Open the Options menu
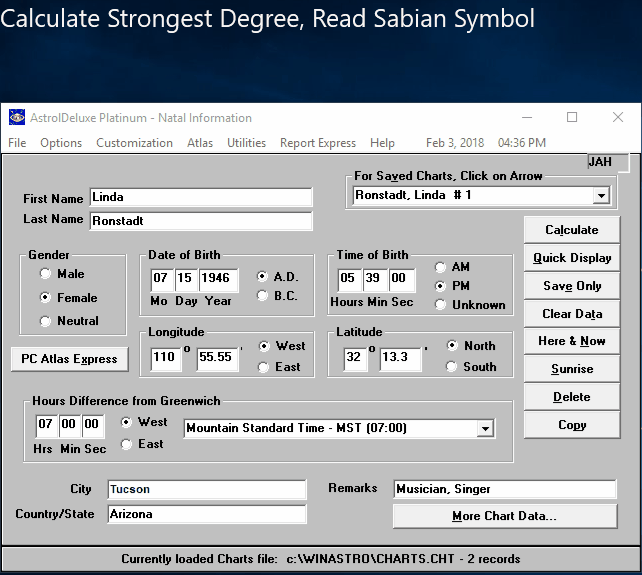Image resolution: width=642 pixels, height=575 pixels. pyautogui.click(x=61, y=143)
